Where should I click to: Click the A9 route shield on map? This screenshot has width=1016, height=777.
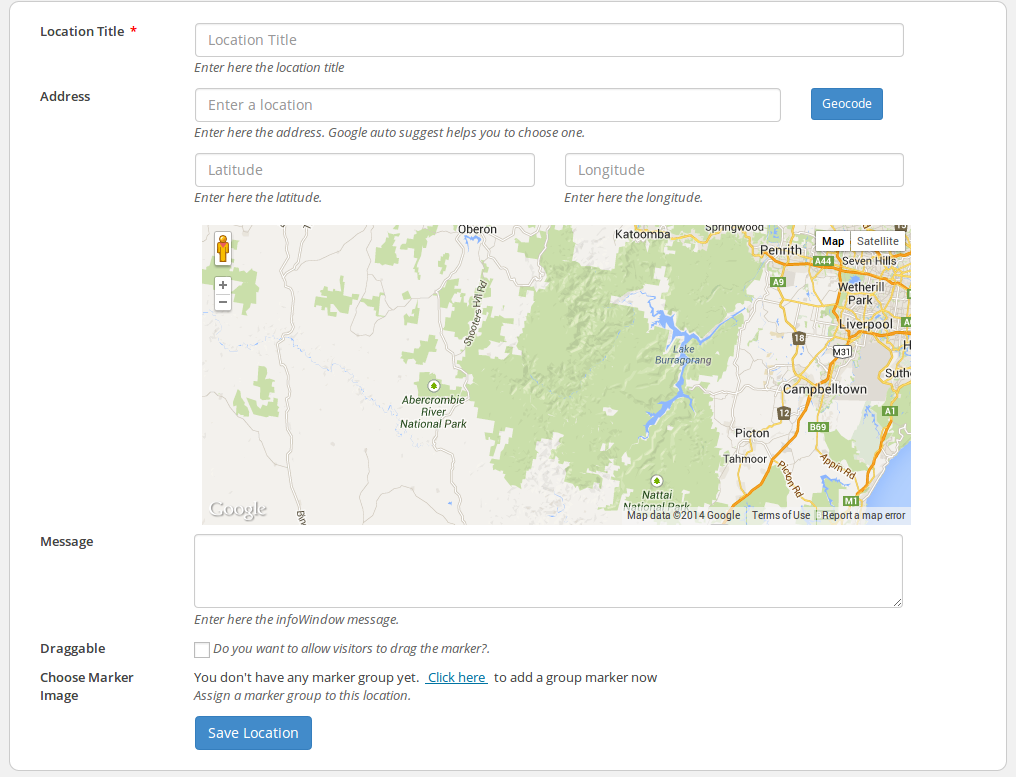click(x=778, y=282)
